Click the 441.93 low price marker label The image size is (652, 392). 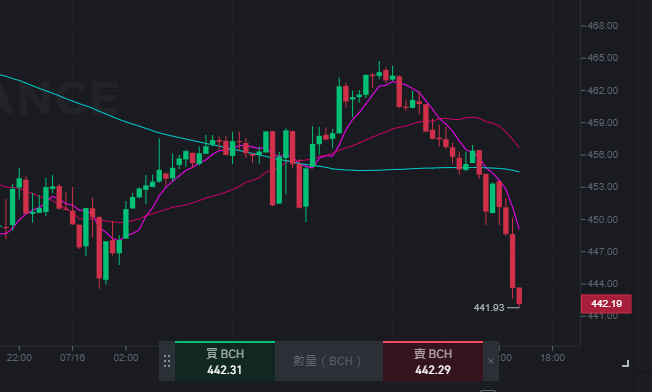[489, 308]
